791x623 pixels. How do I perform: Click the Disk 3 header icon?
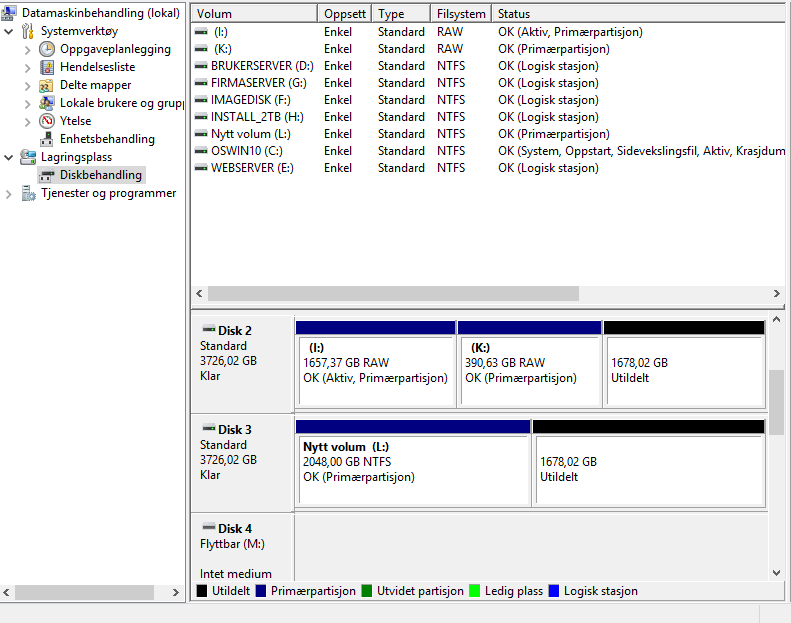(209, 429)
